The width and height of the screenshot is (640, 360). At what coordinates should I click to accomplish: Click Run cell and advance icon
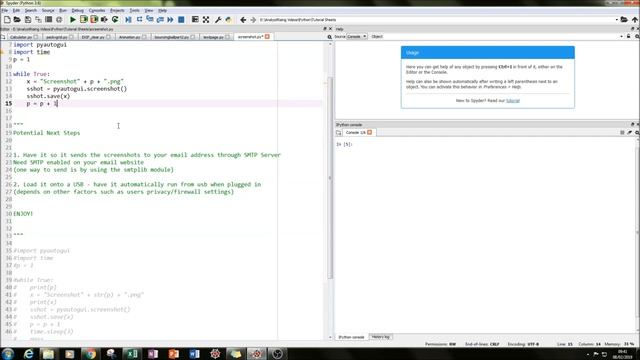click(94, 20)
